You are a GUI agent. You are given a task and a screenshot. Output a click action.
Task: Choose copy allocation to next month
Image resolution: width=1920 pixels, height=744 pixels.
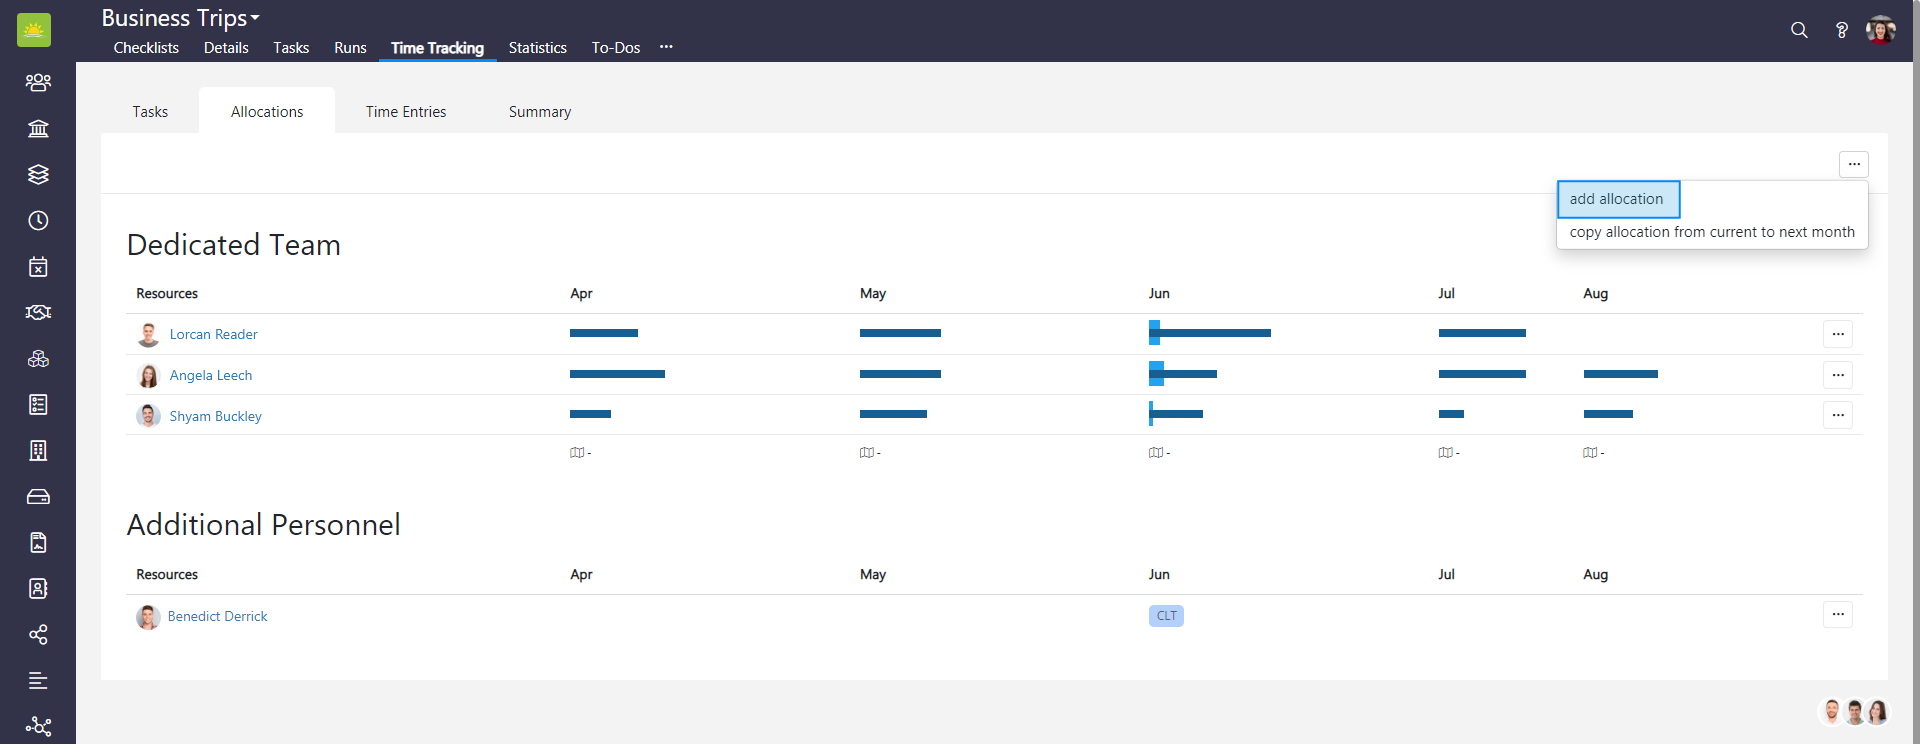click(1711, 232)
